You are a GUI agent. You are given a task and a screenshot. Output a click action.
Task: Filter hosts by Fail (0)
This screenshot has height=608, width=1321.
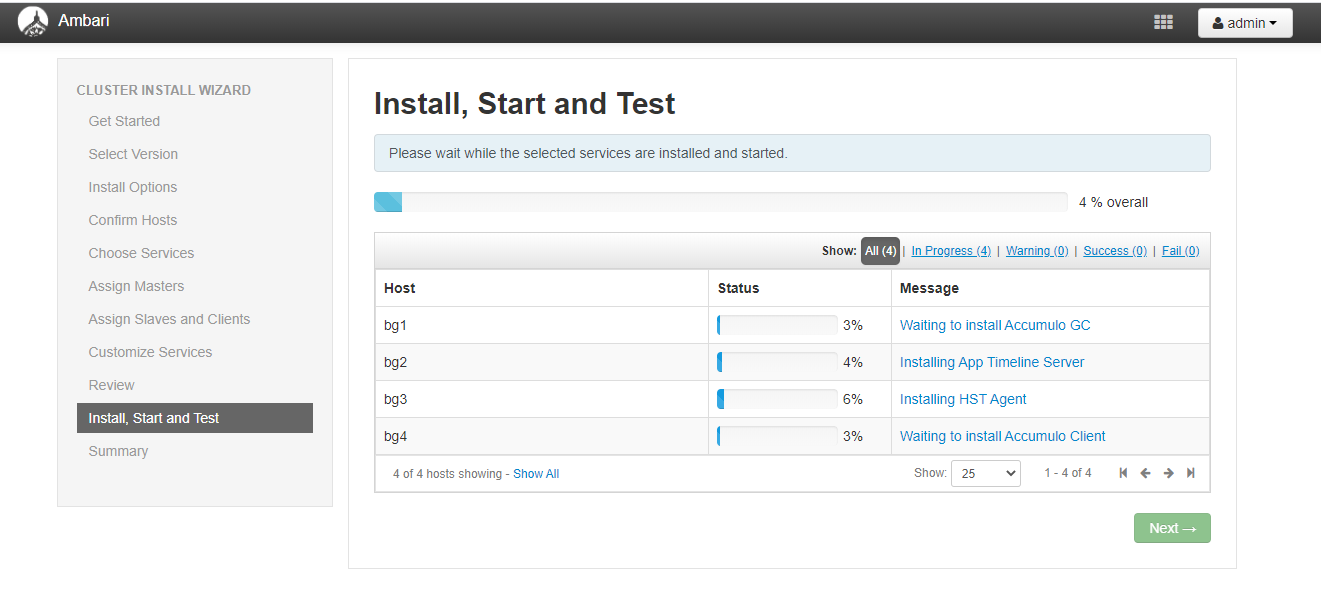(x=1180, y=251)
